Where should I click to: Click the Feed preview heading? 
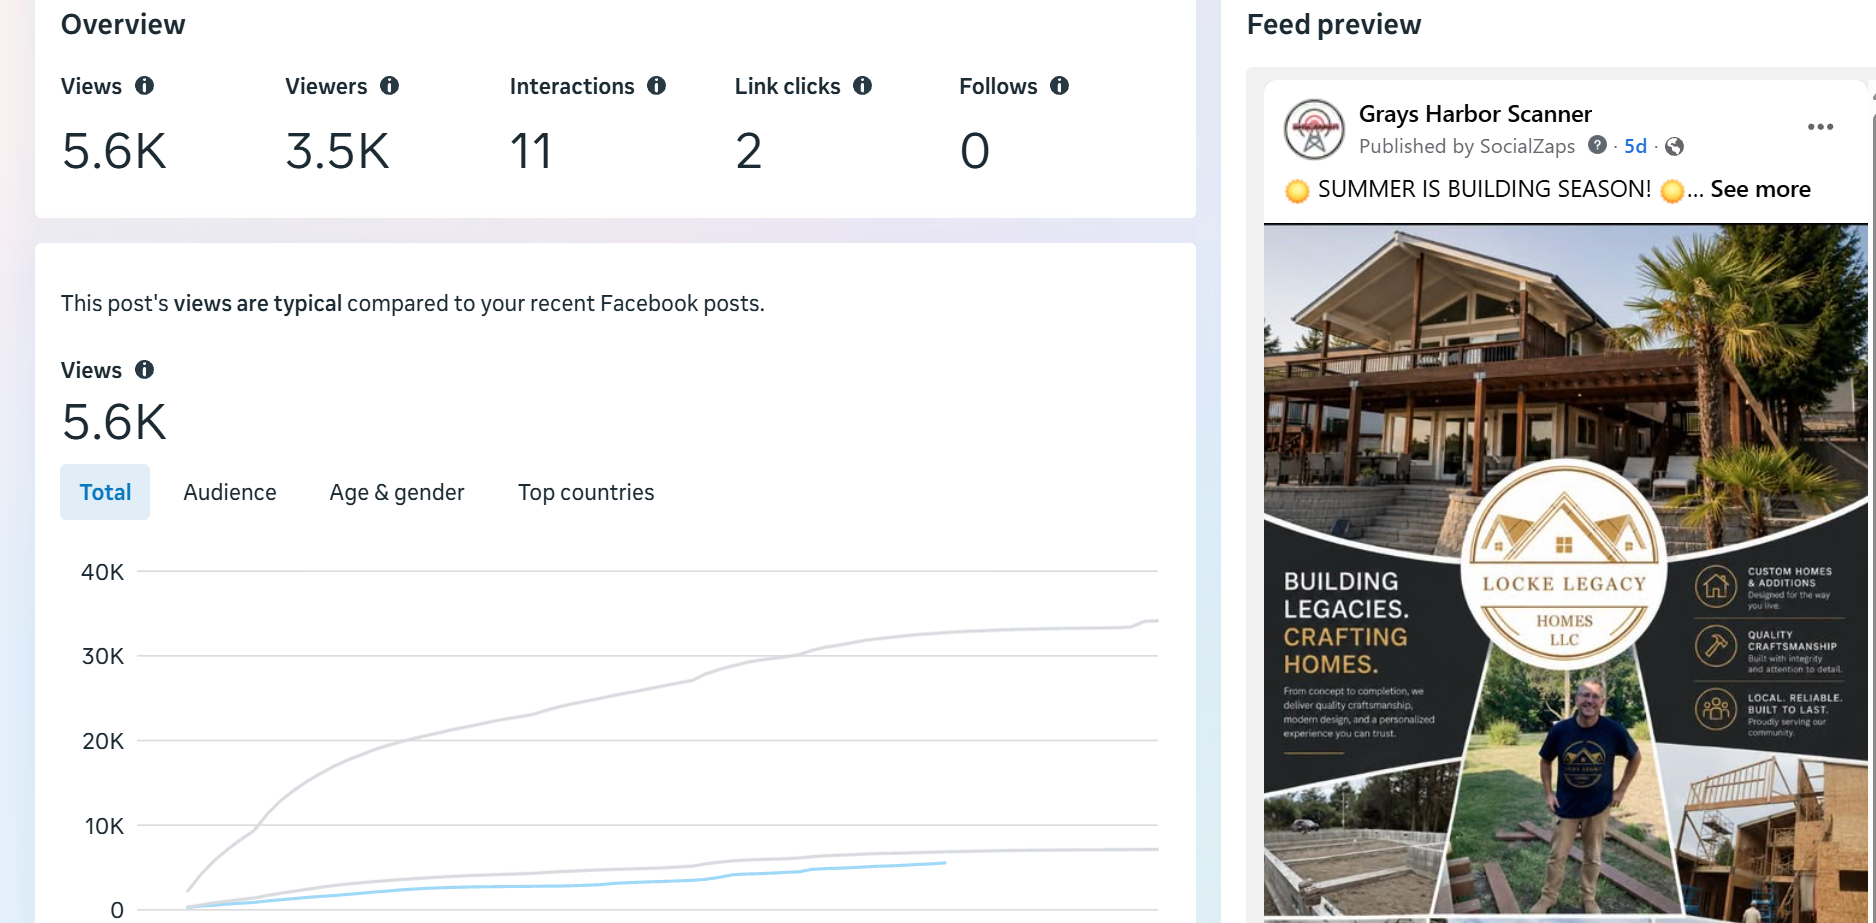[x=1334, y=24]
